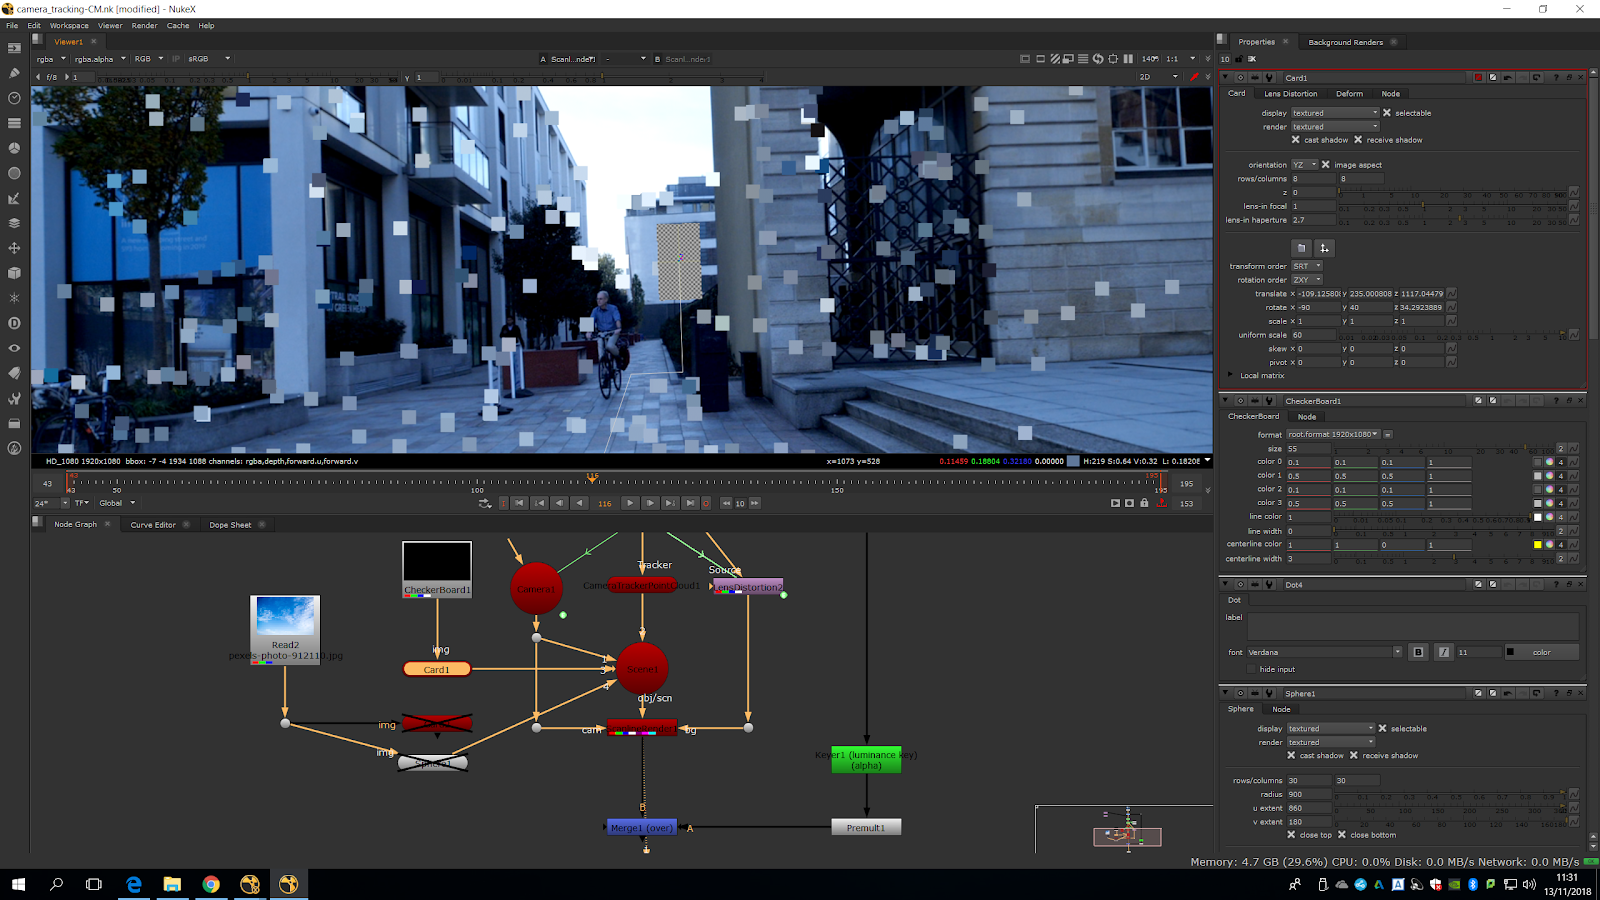Image resolution: width=1600 pixels, height=900 pixels.
Task: Click the Dot4 font color button
Action: [1541, 652]
